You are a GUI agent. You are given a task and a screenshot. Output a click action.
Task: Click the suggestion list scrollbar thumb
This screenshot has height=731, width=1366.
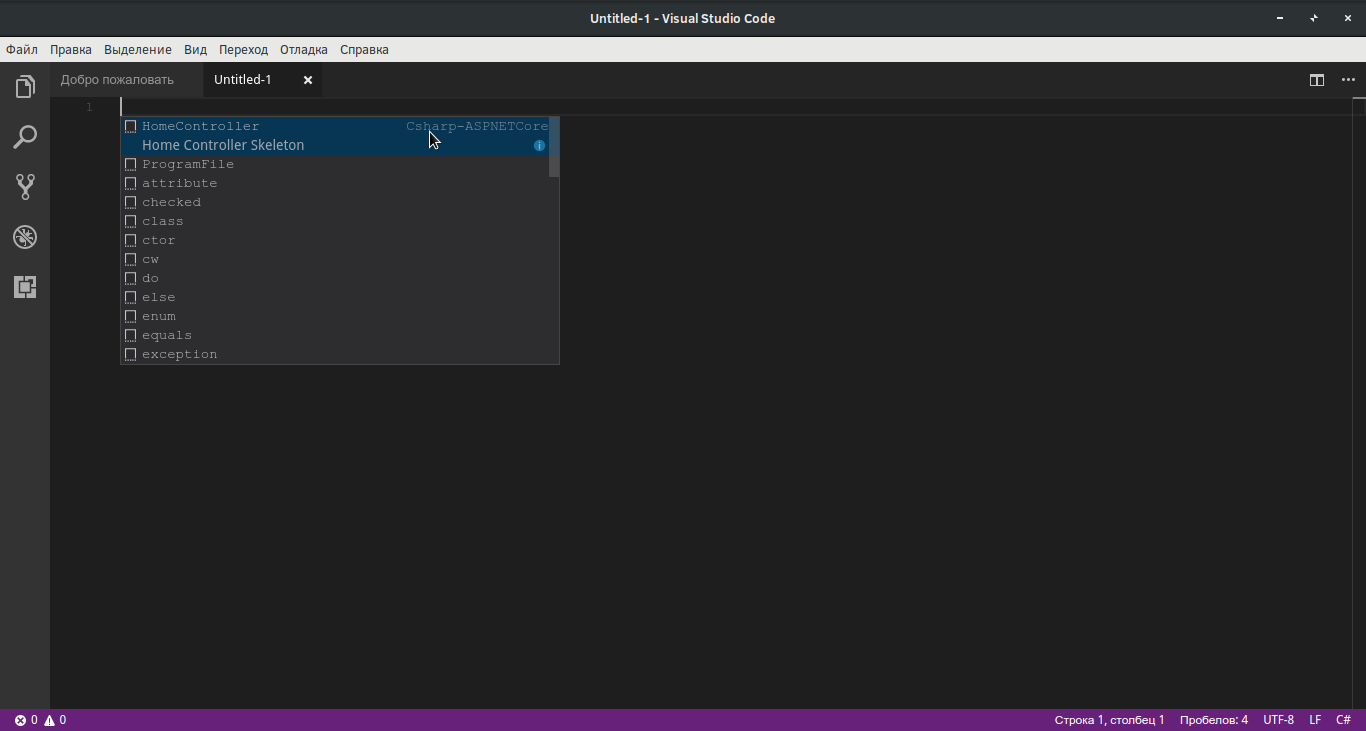(555, 147)
